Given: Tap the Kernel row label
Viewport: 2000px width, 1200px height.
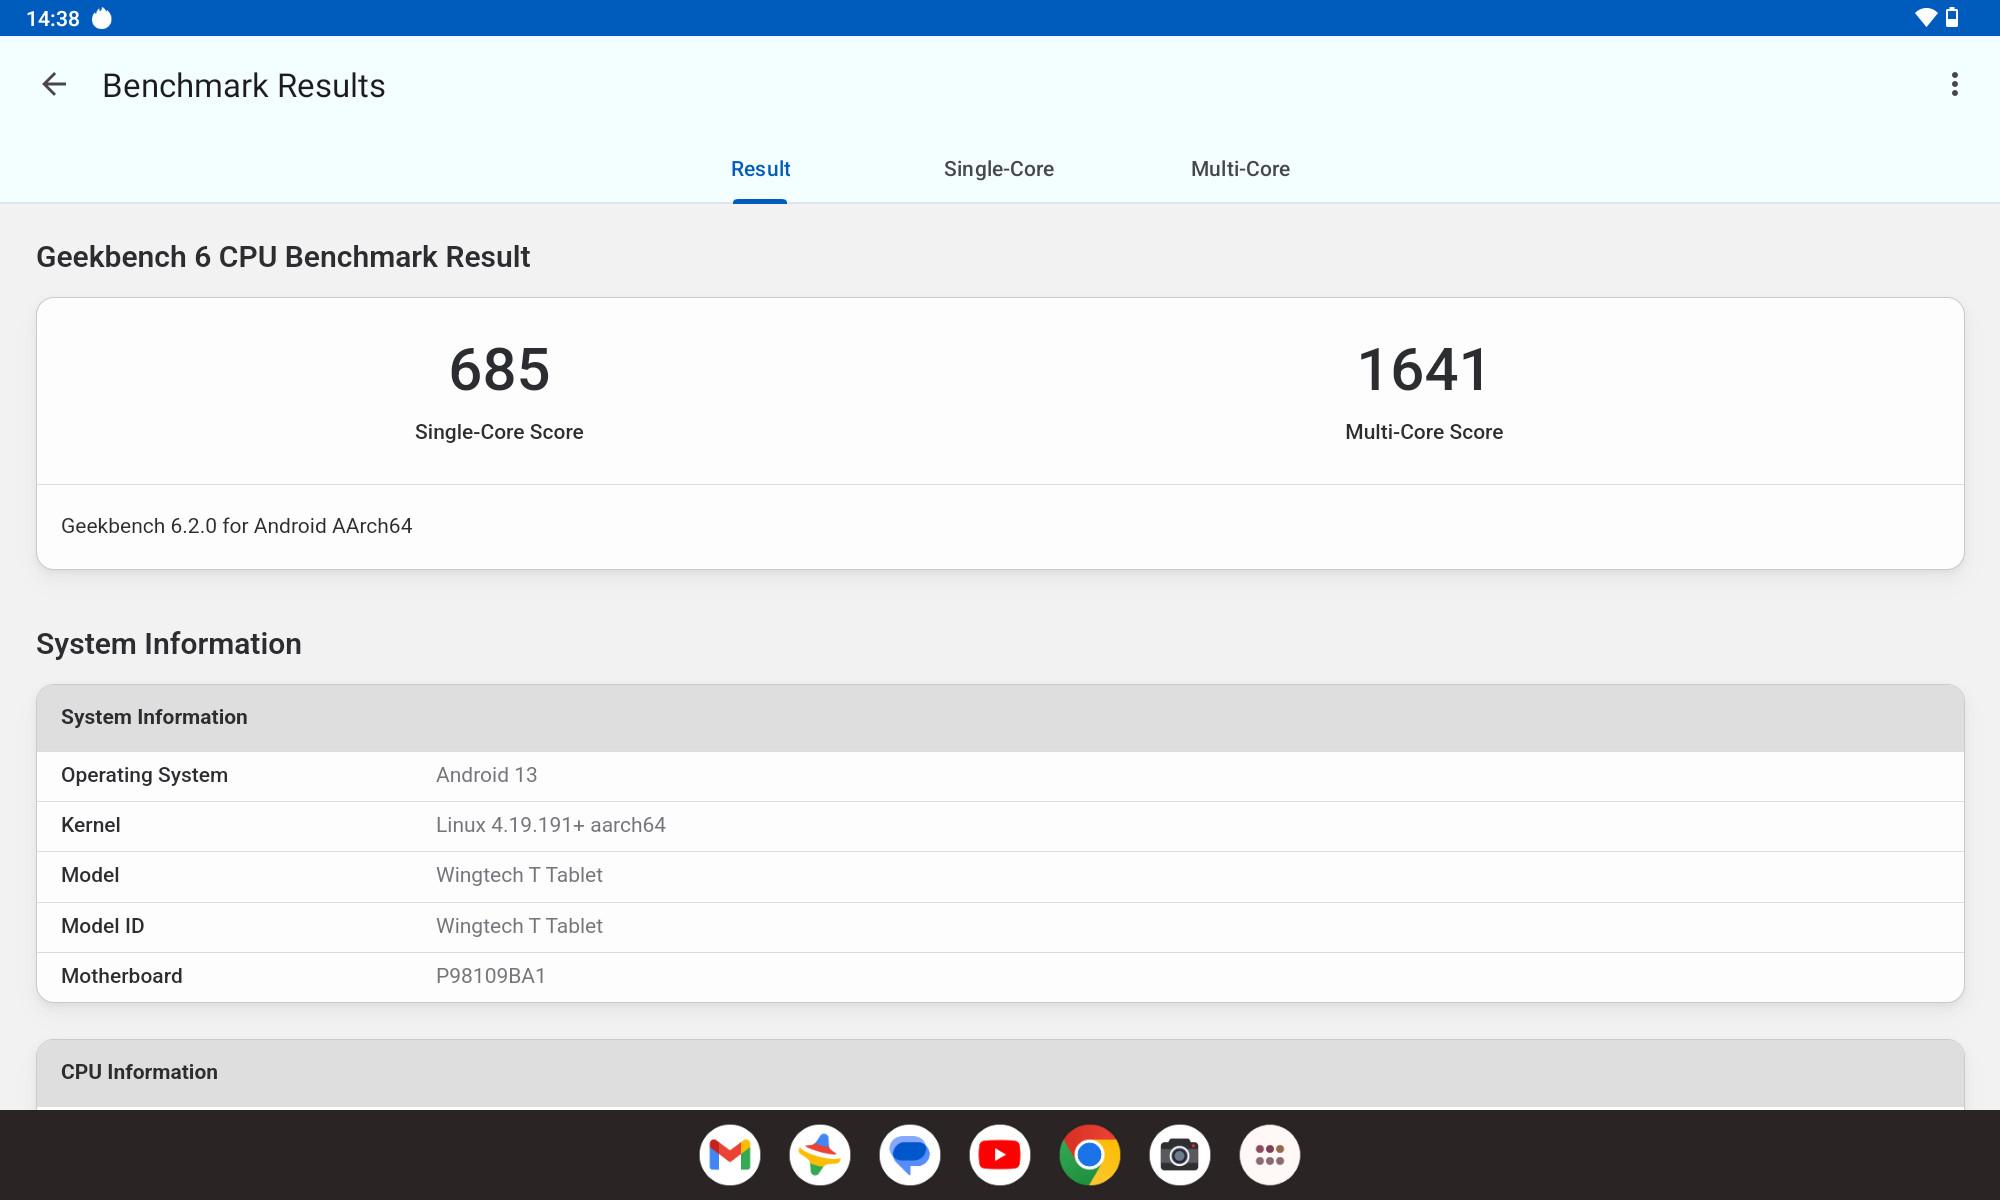Looking at the screenshot, I should [90, 825].
